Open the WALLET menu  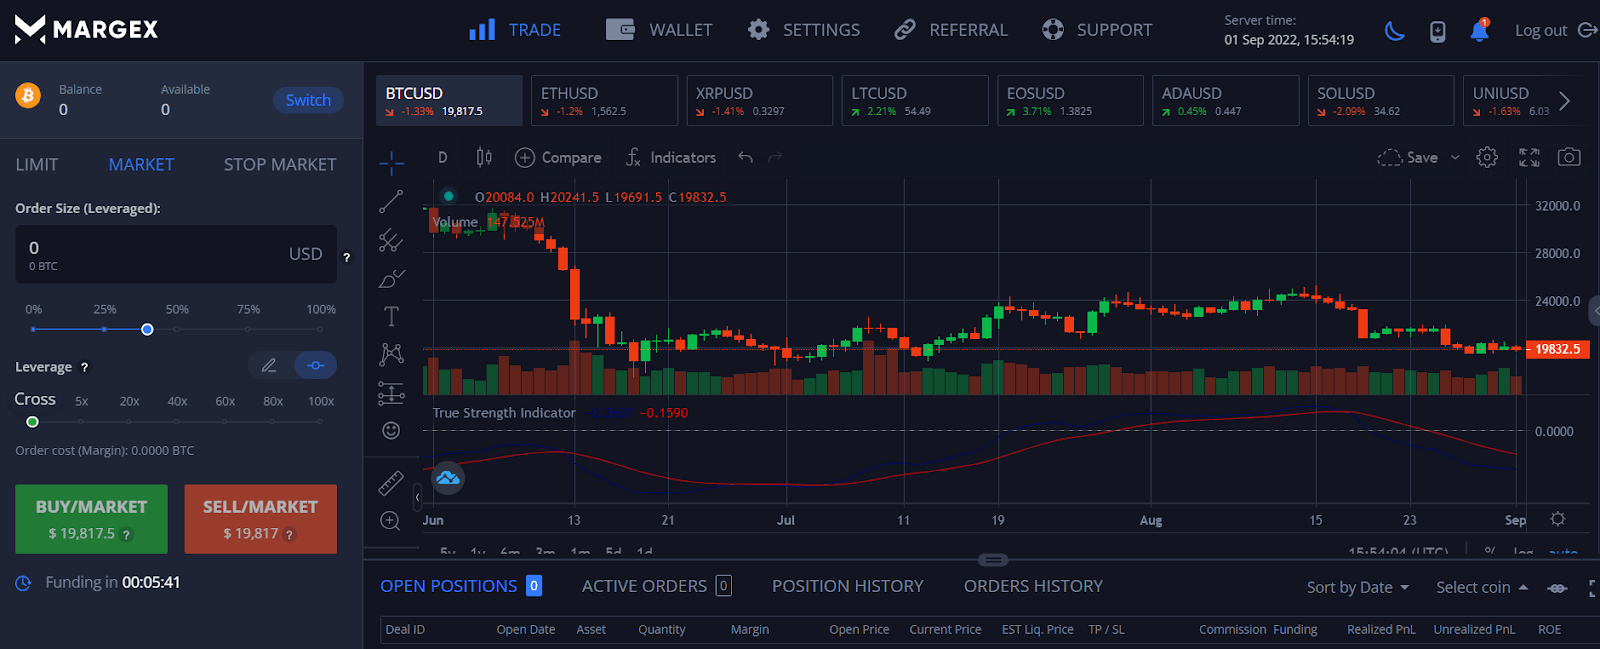(659, 30)
